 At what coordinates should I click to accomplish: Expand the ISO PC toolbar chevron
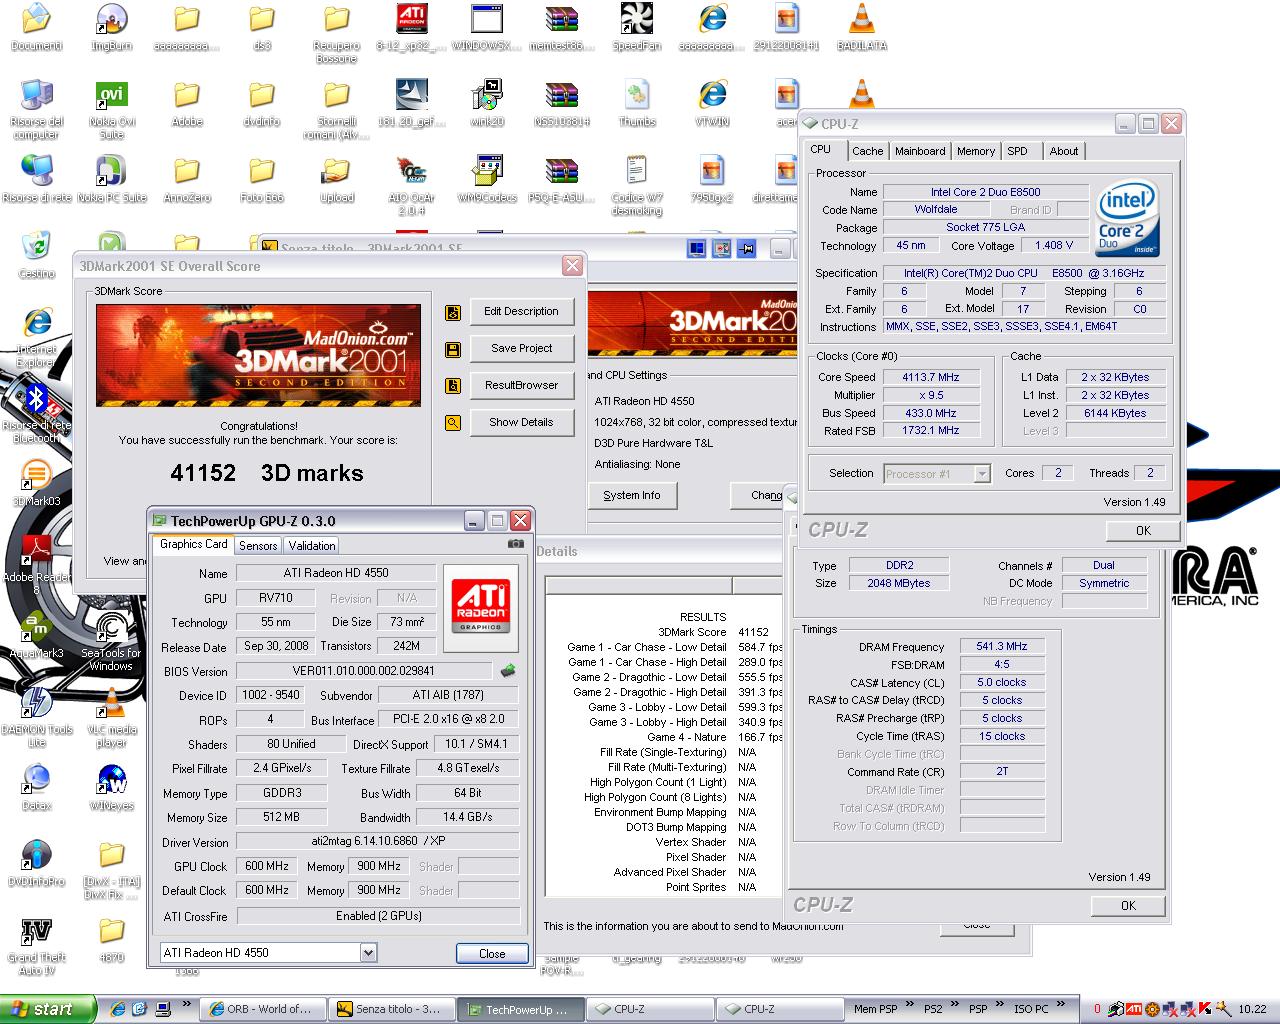(x=1060, y=1004)
